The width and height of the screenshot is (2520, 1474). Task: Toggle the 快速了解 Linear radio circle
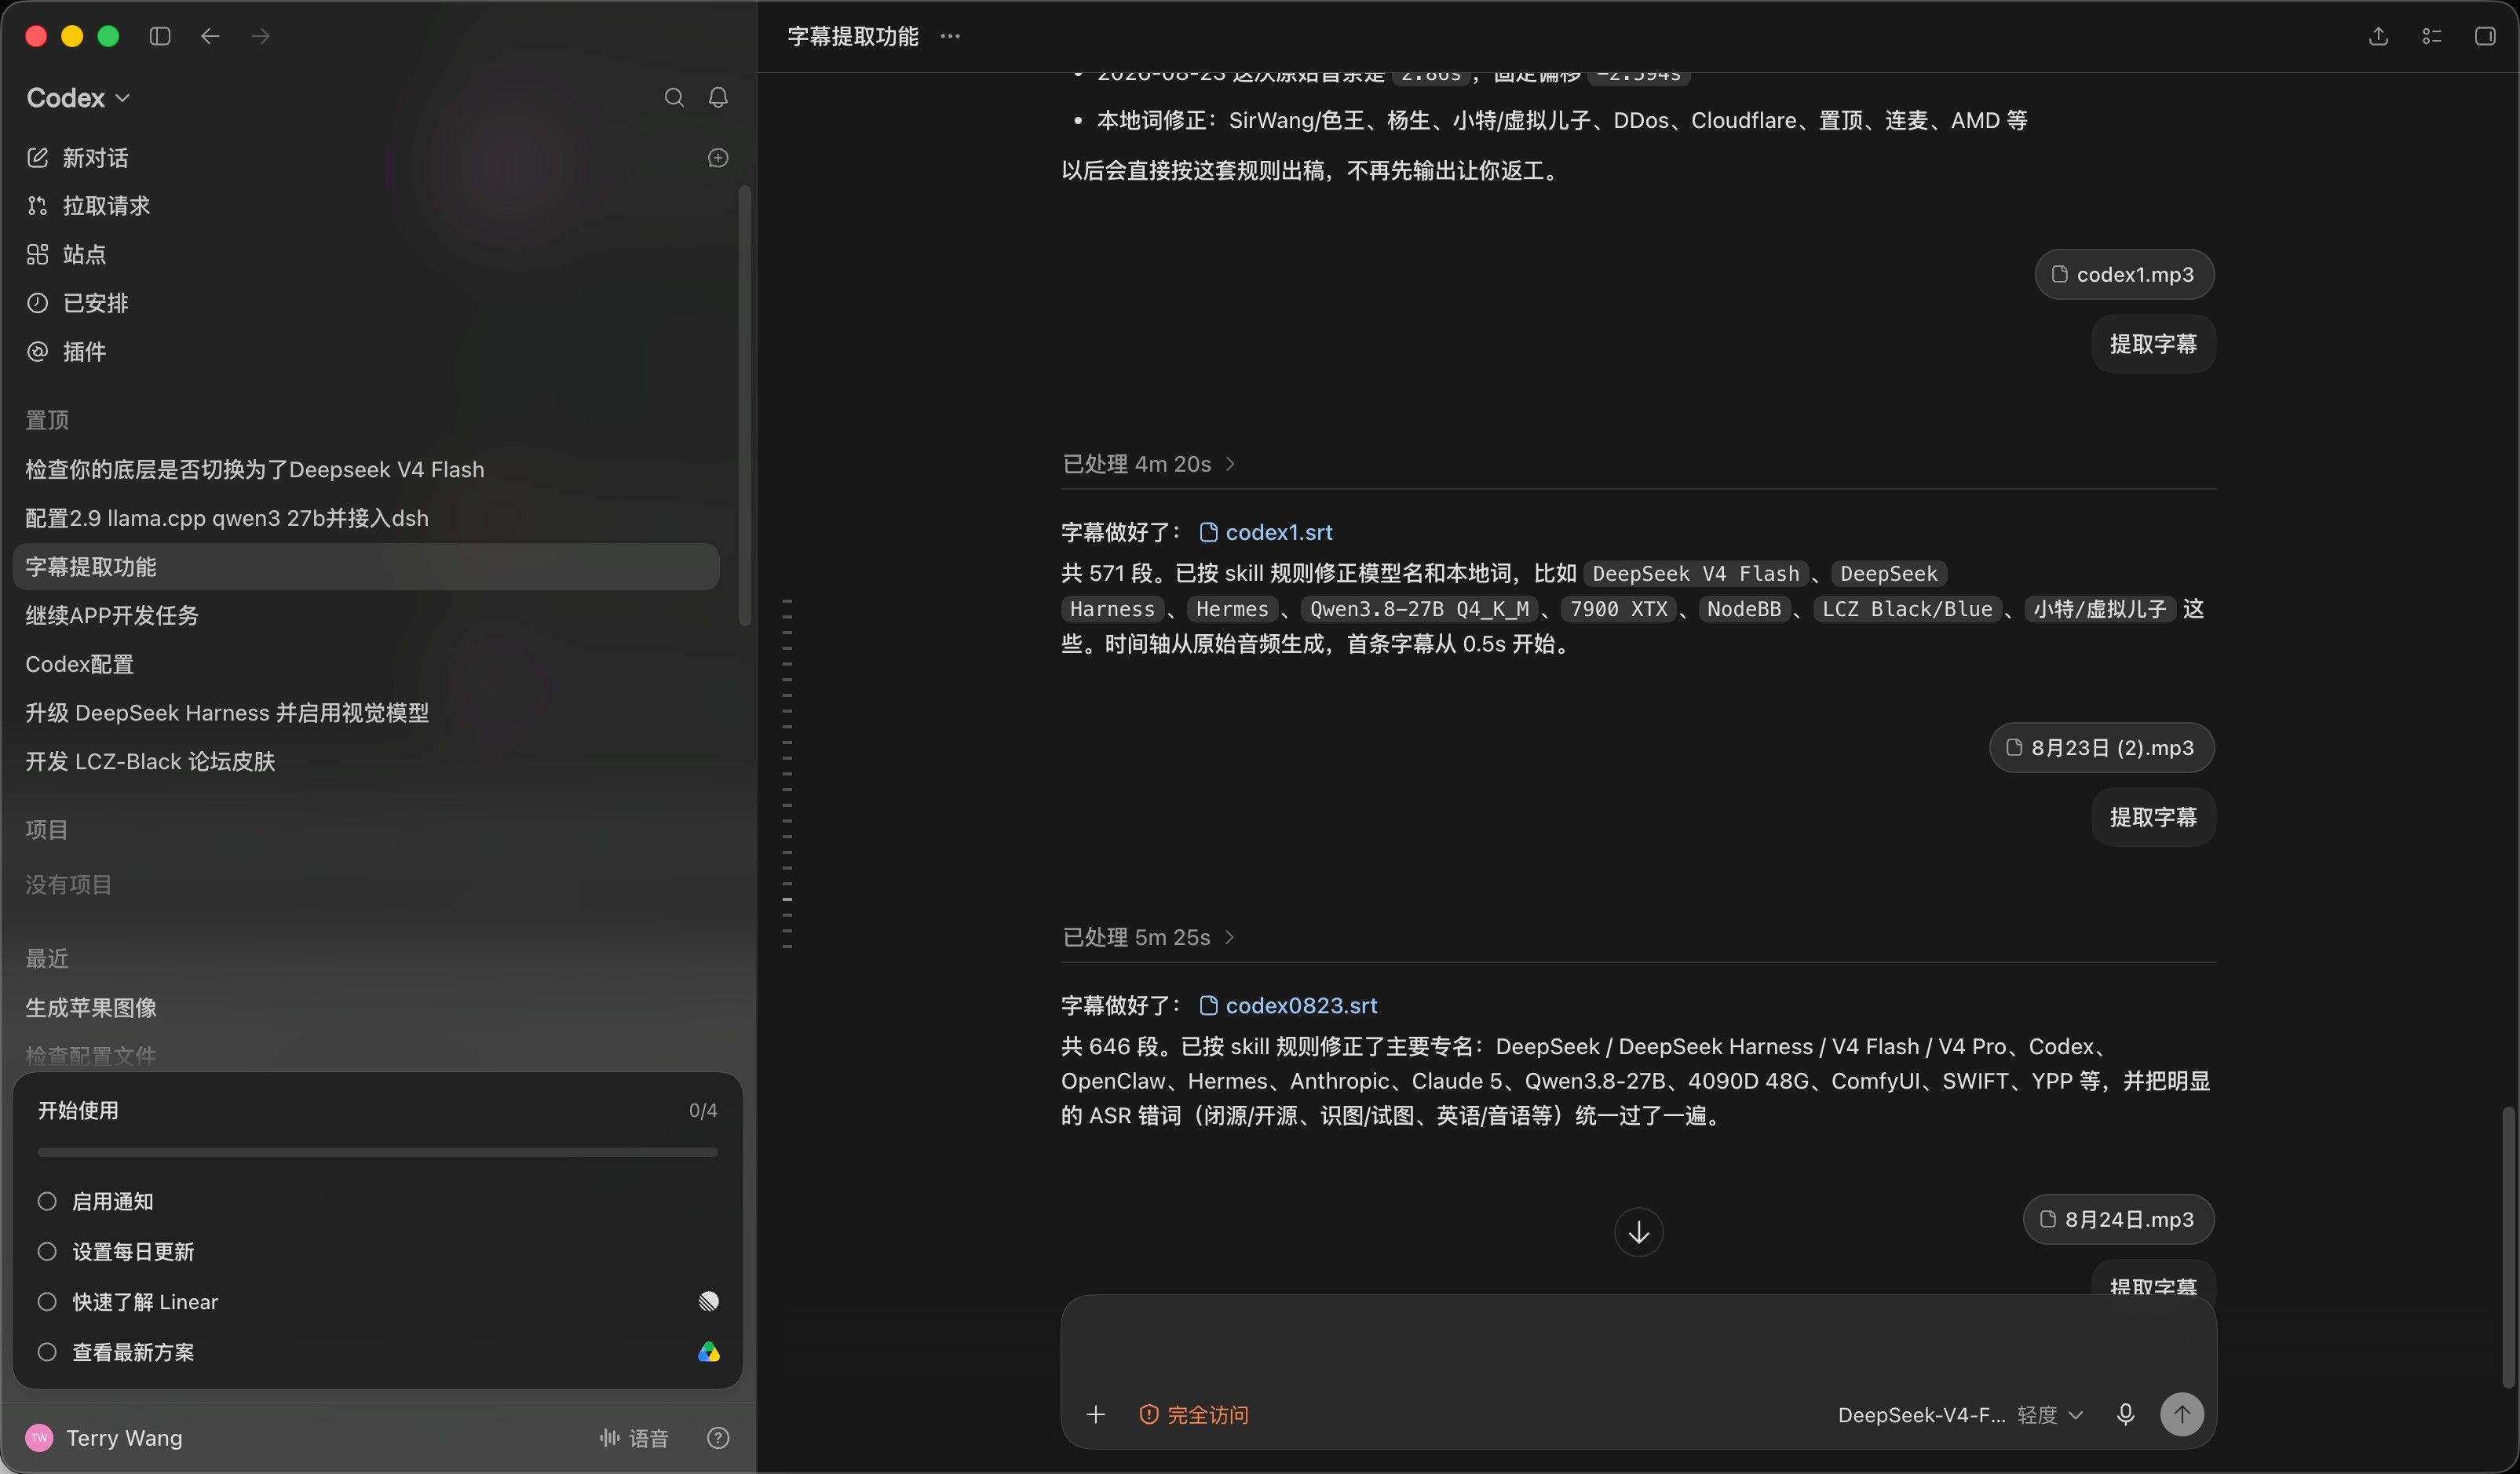[x=47, y=1301]
